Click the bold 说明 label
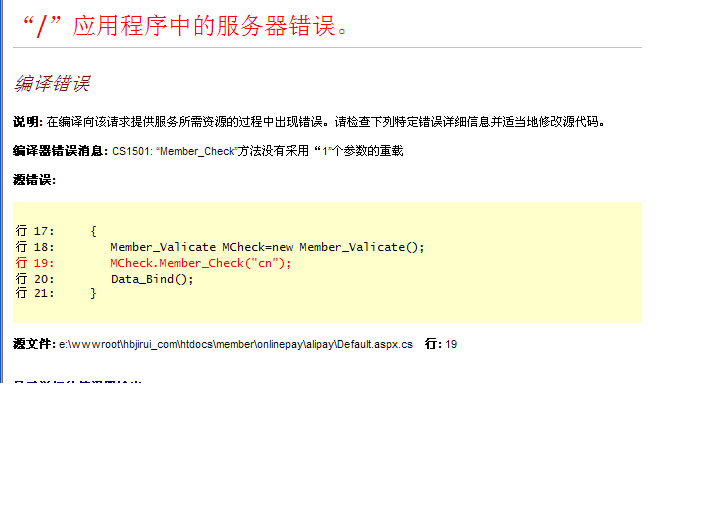Viewport: 721px width, 512px height. (26, 122)
